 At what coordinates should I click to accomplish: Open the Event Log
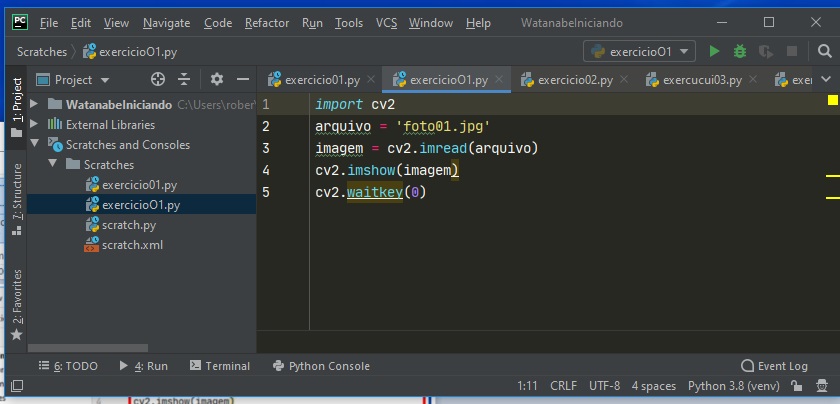coord(774,366)
